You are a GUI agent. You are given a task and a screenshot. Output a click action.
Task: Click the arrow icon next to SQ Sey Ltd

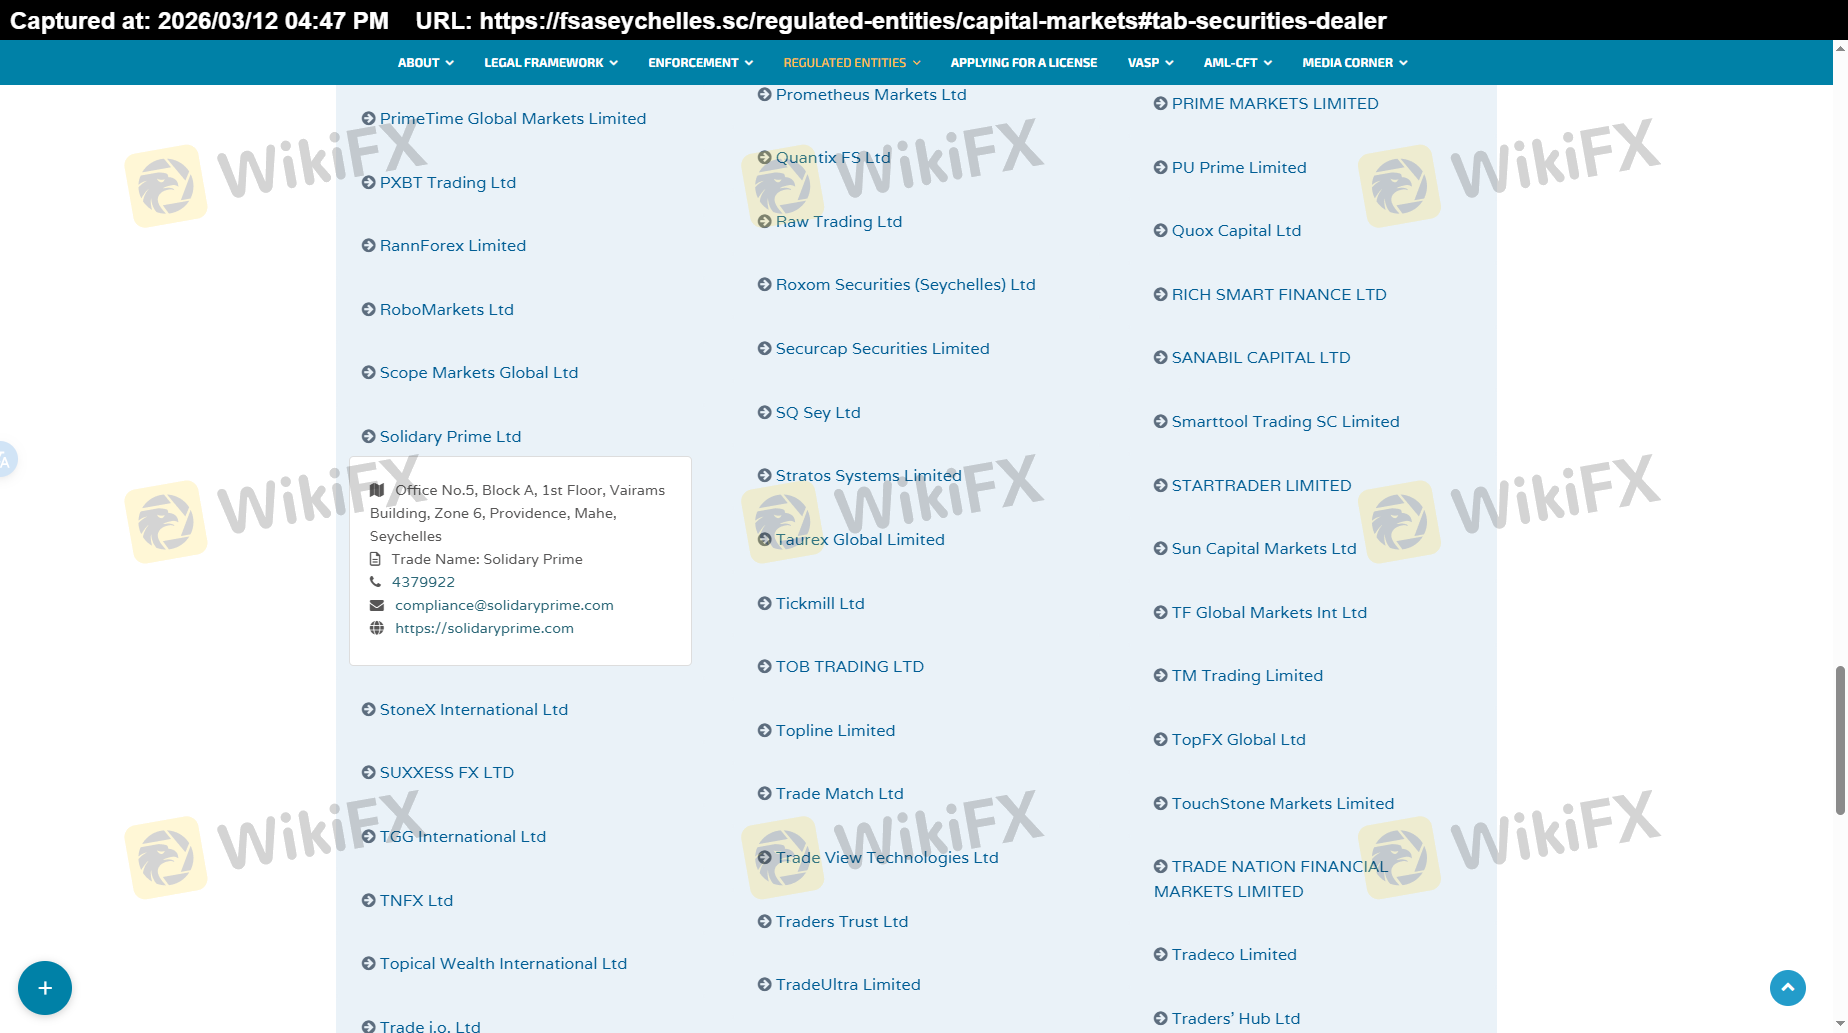[x=765, y=412]
